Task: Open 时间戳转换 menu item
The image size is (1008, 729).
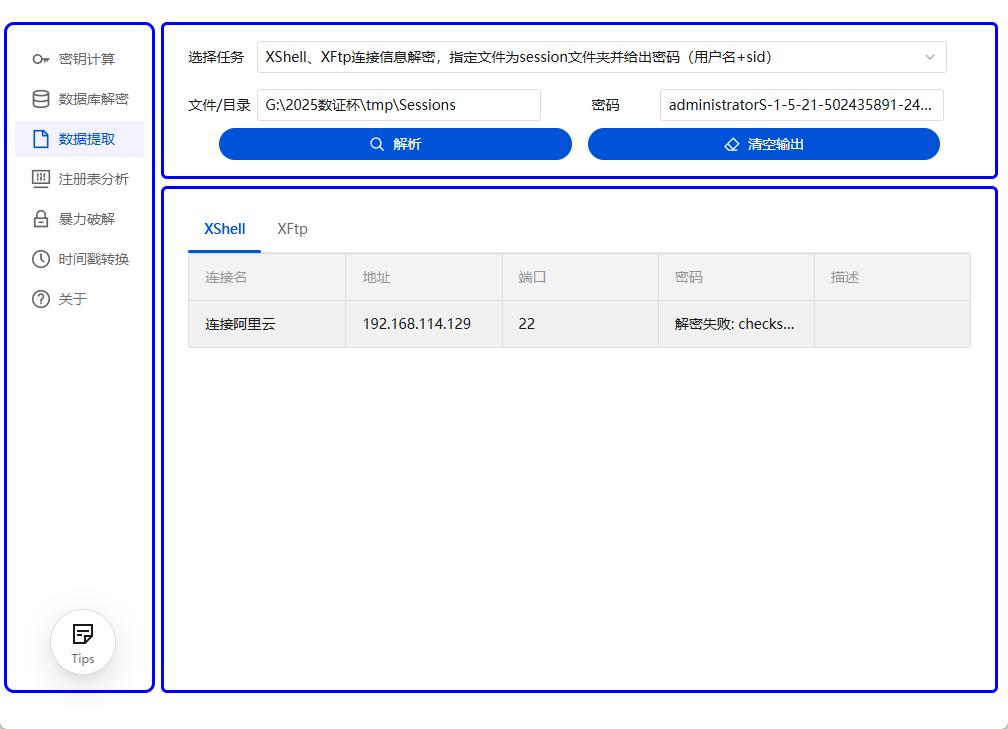Action: tap(80, 259)
